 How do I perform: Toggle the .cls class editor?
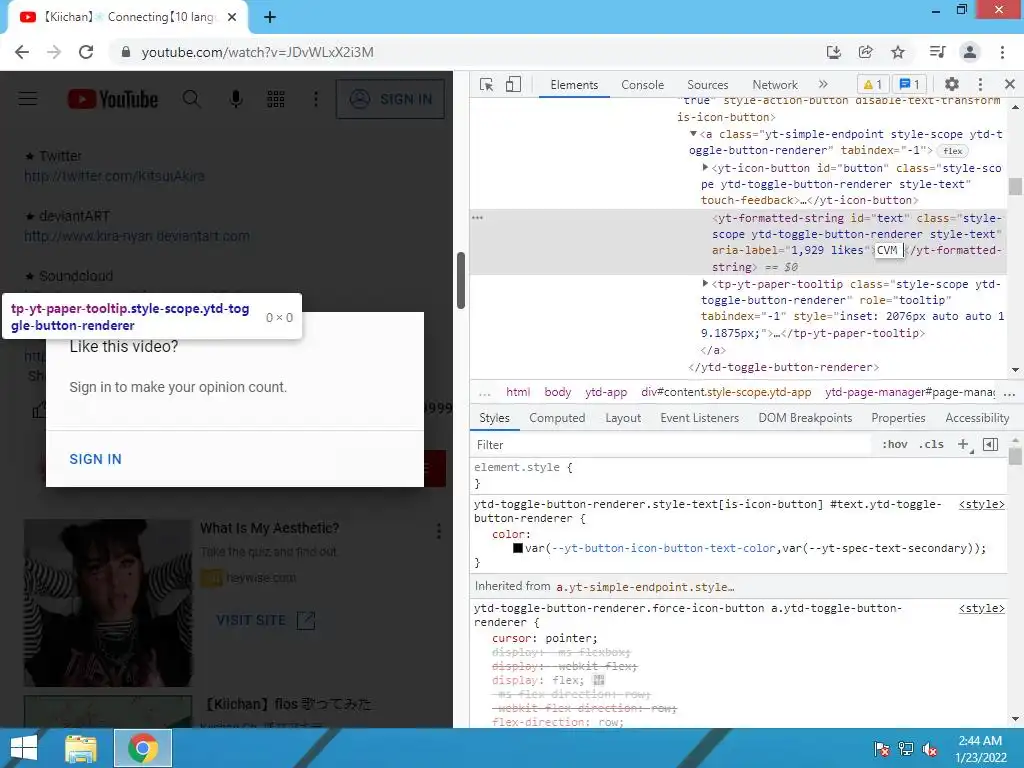pos(931,444)
